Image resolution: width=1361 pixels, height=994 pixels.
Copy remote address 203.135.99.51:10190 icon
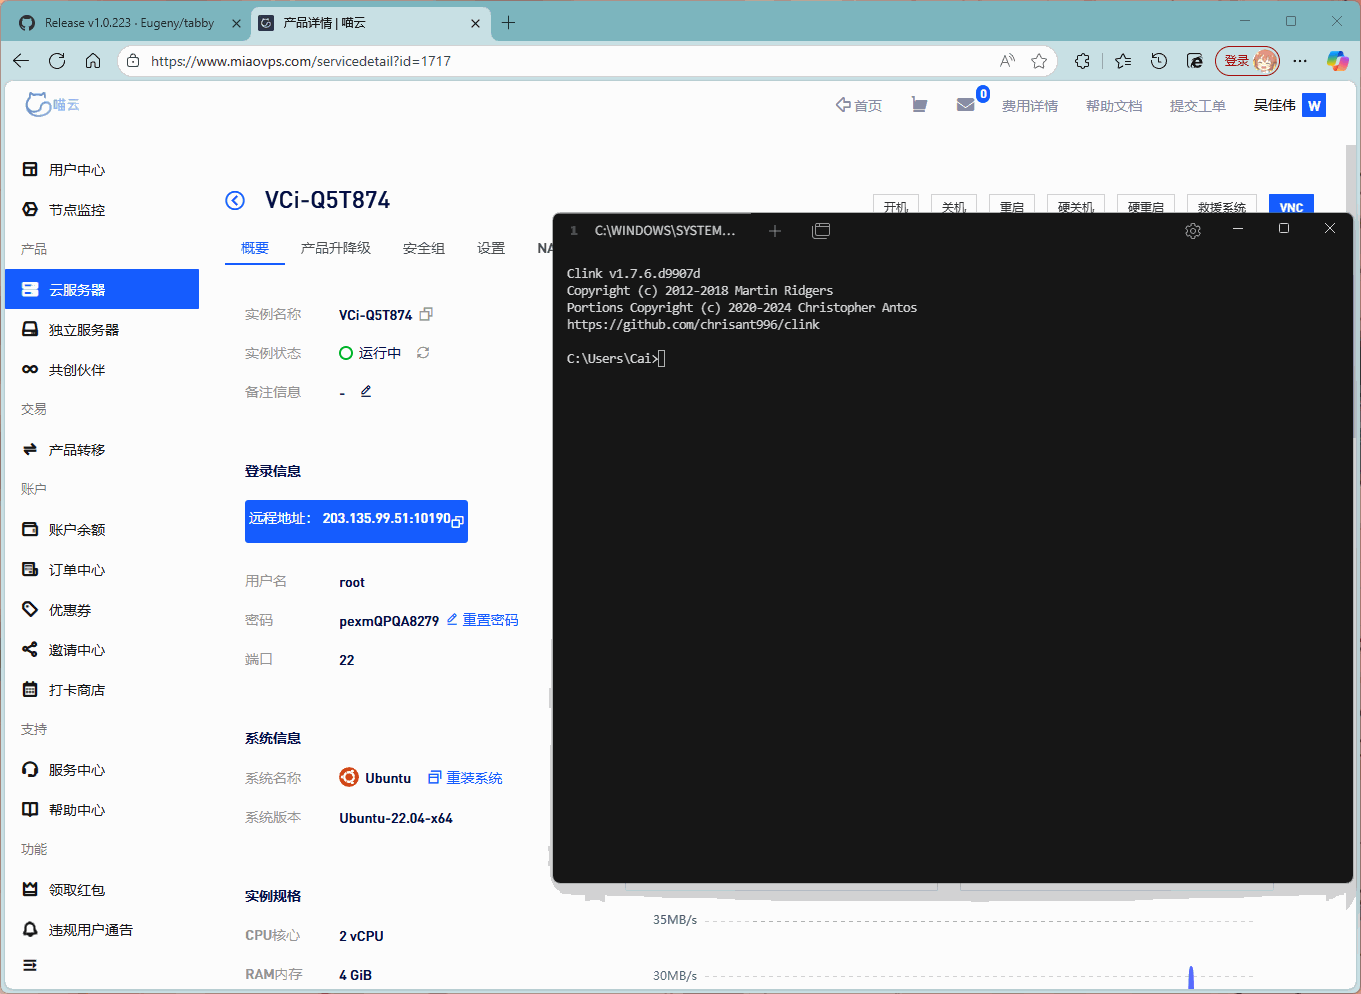pos(458,521)
